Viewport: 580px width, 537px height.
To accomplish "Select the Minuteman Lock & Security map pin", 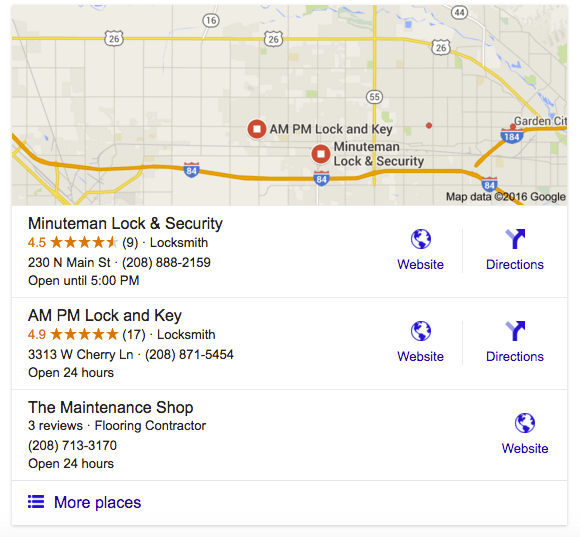I will 321,154.
